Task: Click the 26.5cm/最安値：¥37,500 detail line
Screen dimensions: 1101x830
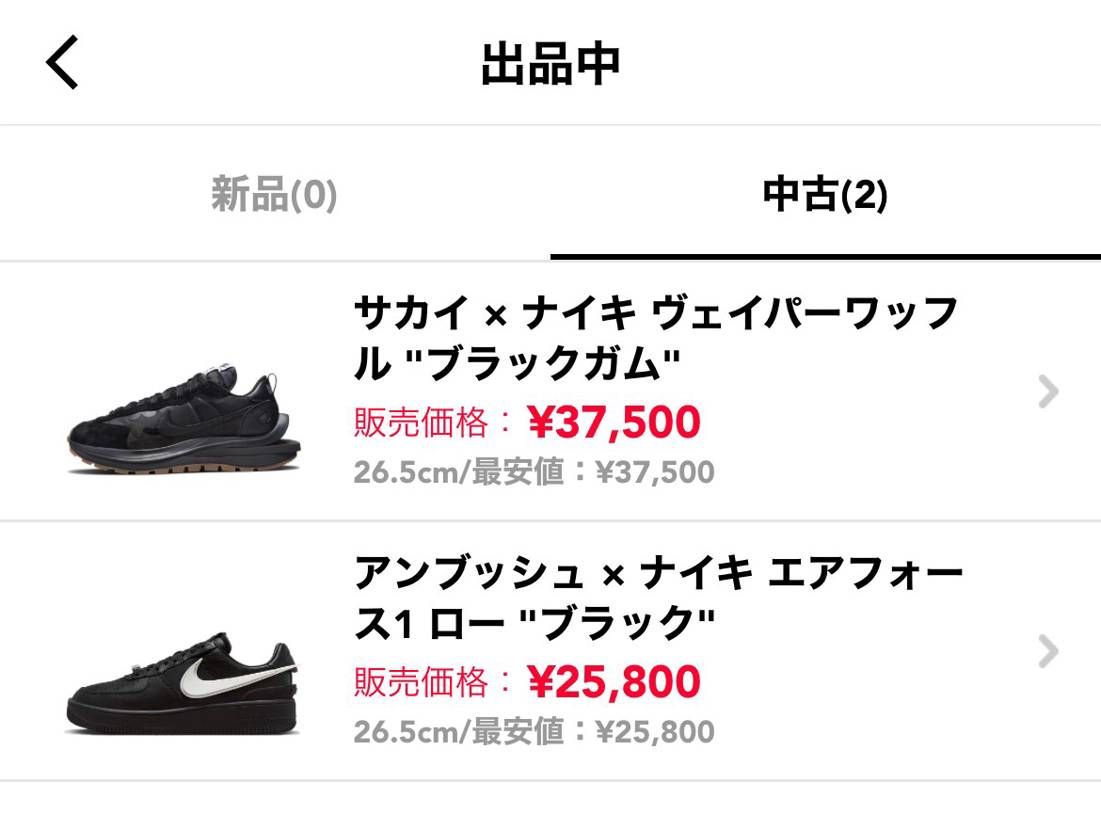Action: pyautogui.click(x=534, y=472)
